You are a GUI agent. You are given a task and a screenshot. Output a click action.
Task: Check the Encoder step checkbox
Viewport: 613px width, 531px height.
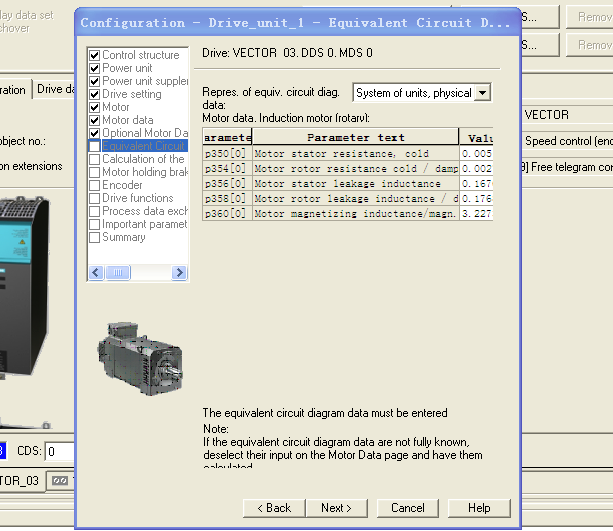point(94,185)
